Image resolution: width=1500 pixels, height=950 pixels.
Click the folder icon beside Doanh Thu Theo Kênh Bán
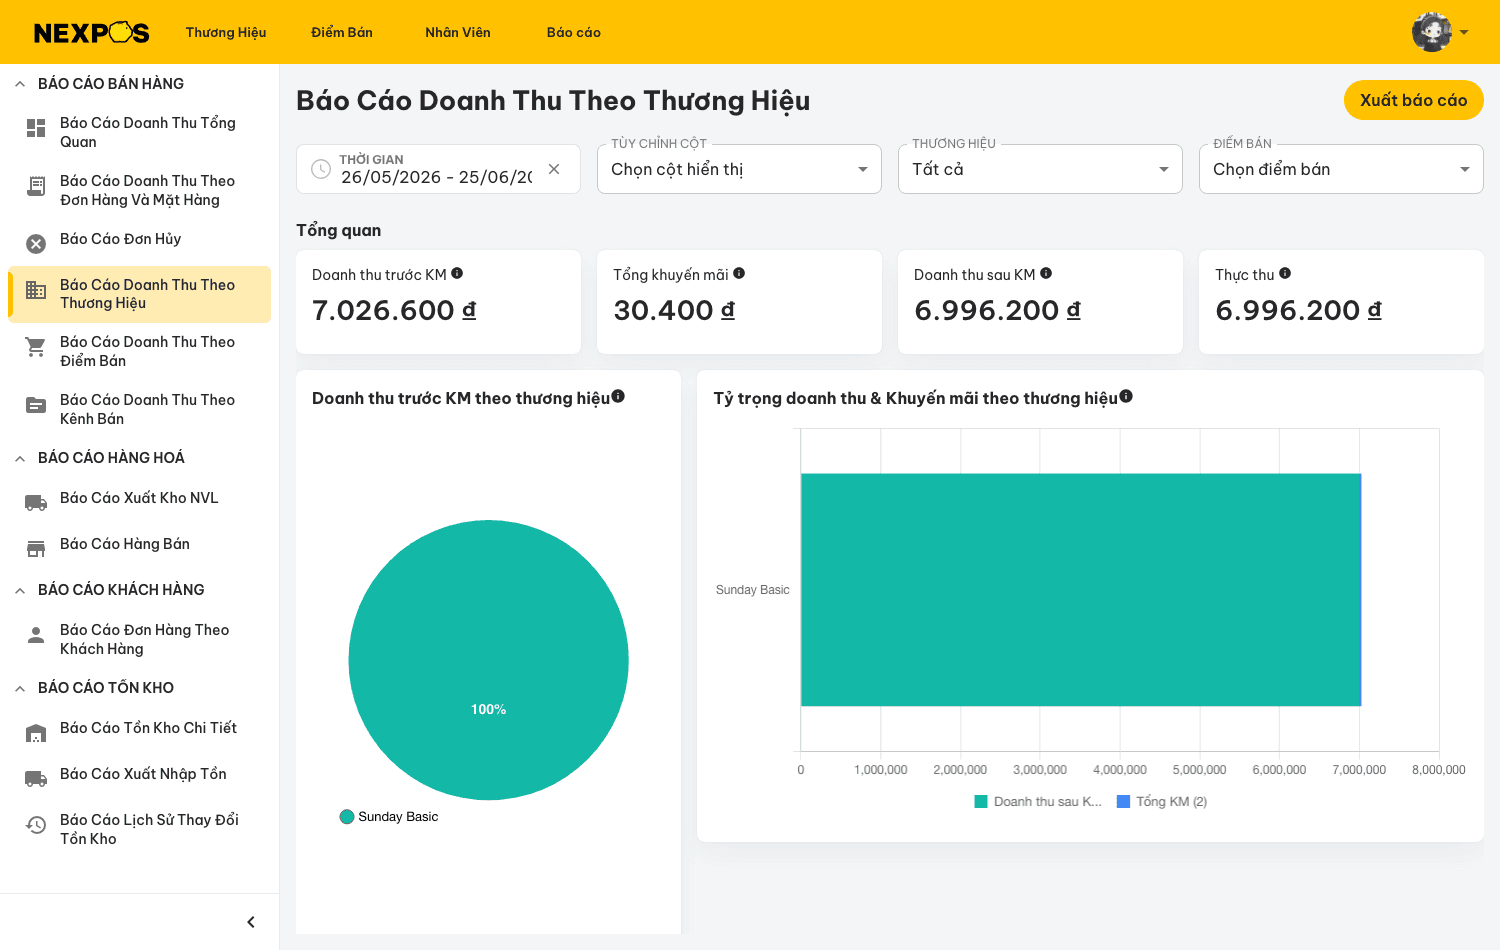point(36,405)
